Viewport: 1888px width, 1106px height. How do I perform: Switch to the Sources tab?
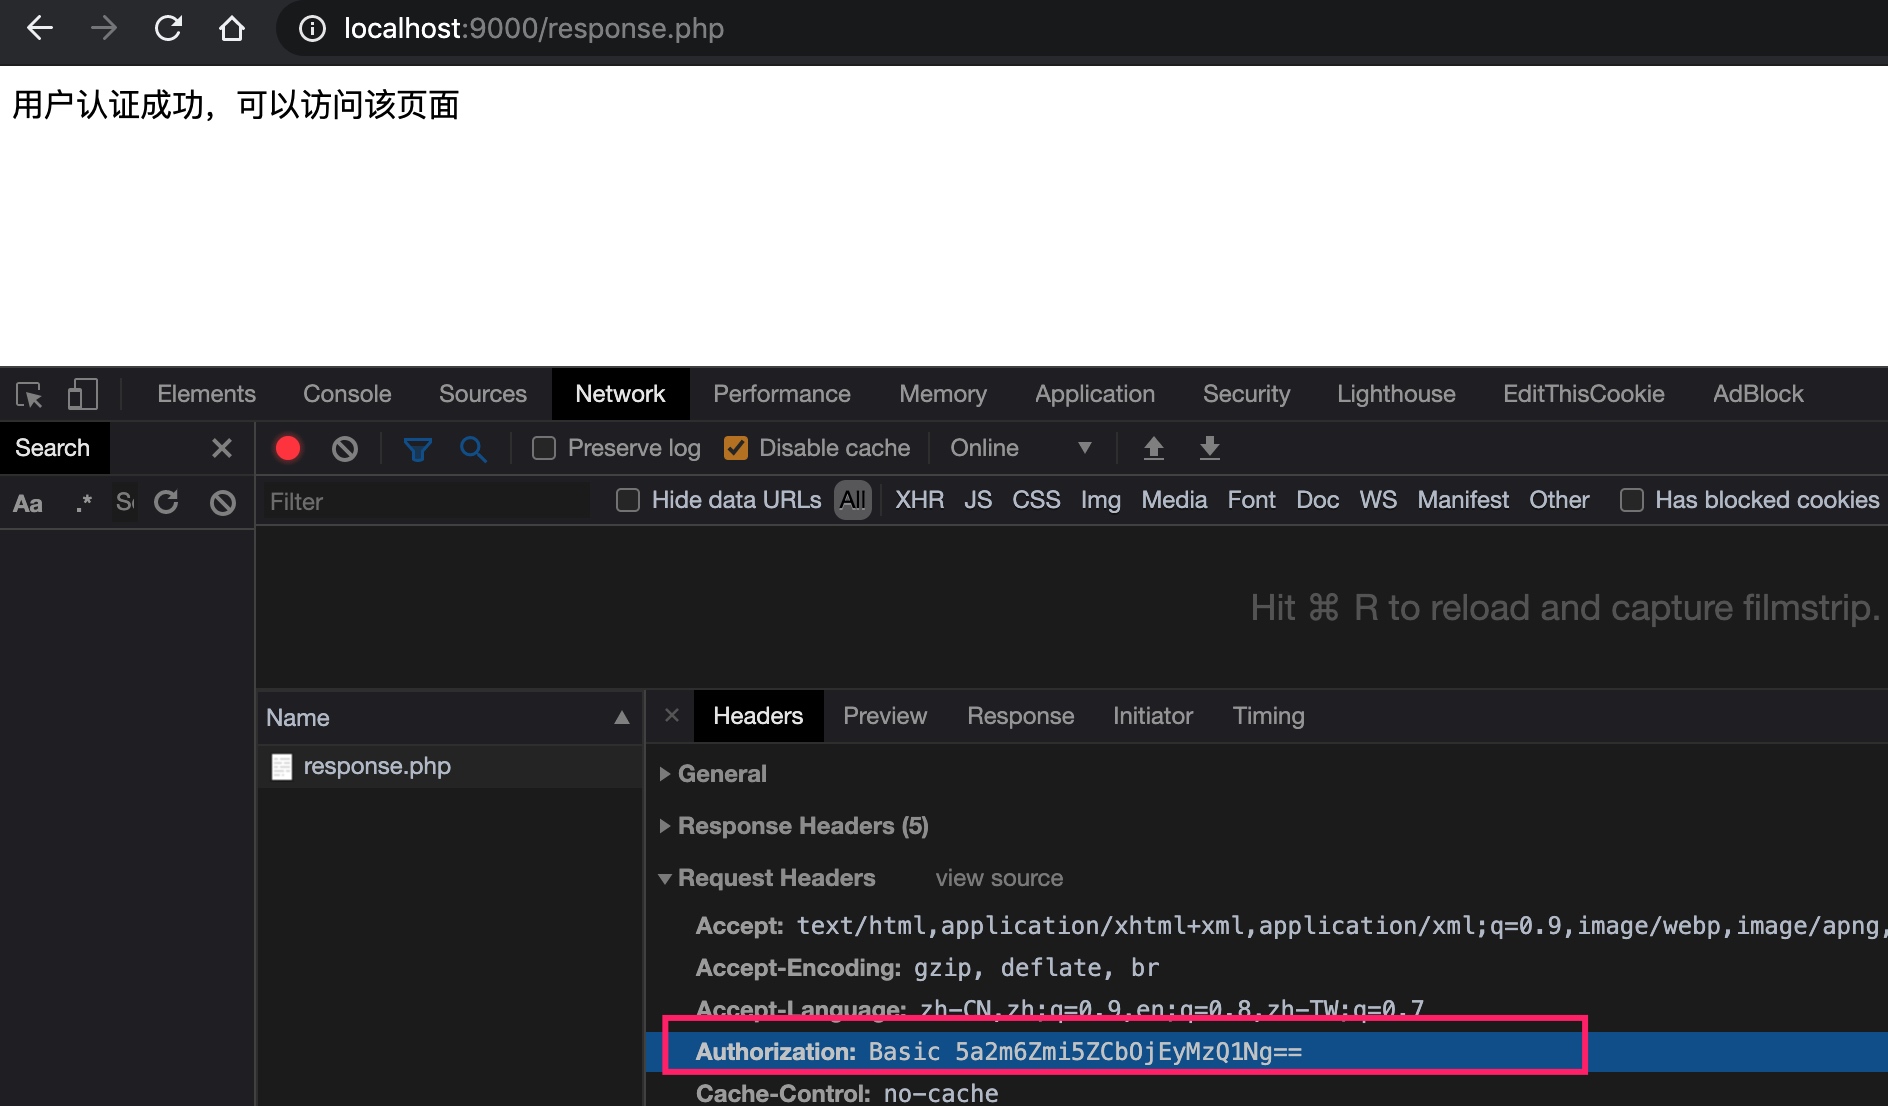click(482, 394)
